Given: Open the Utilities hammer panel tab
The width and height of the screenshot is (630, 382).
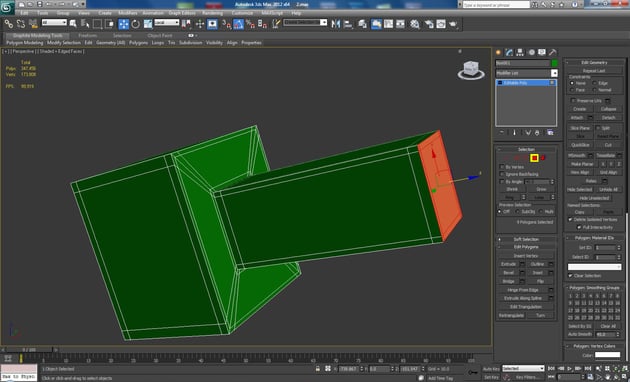Looking at the screenshot, I should (553, 52).
